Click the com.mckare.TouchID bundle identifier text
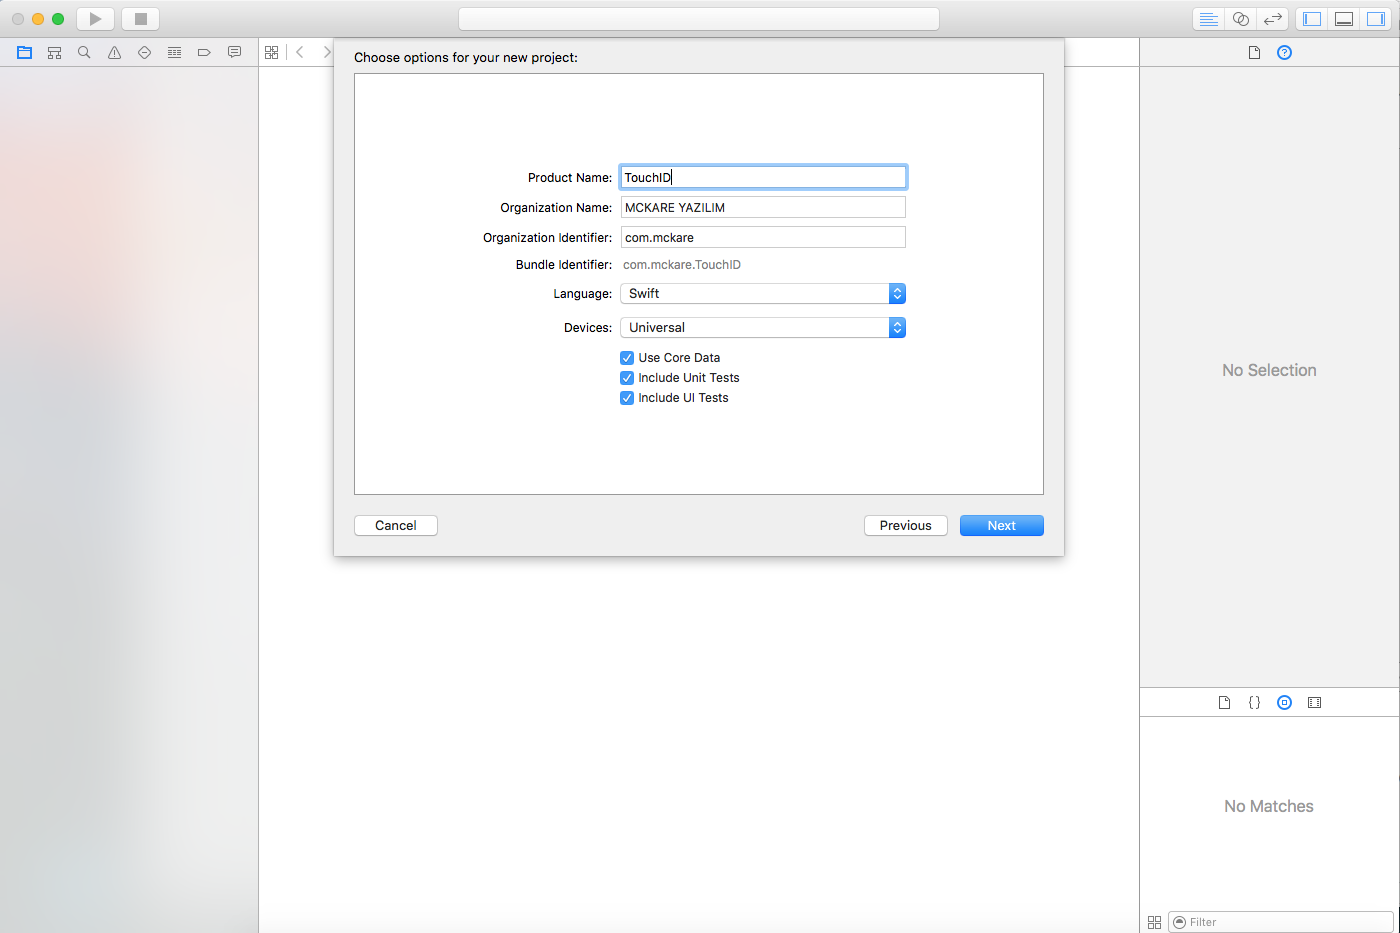1400x933 pixels. click(x=682, y=265)
